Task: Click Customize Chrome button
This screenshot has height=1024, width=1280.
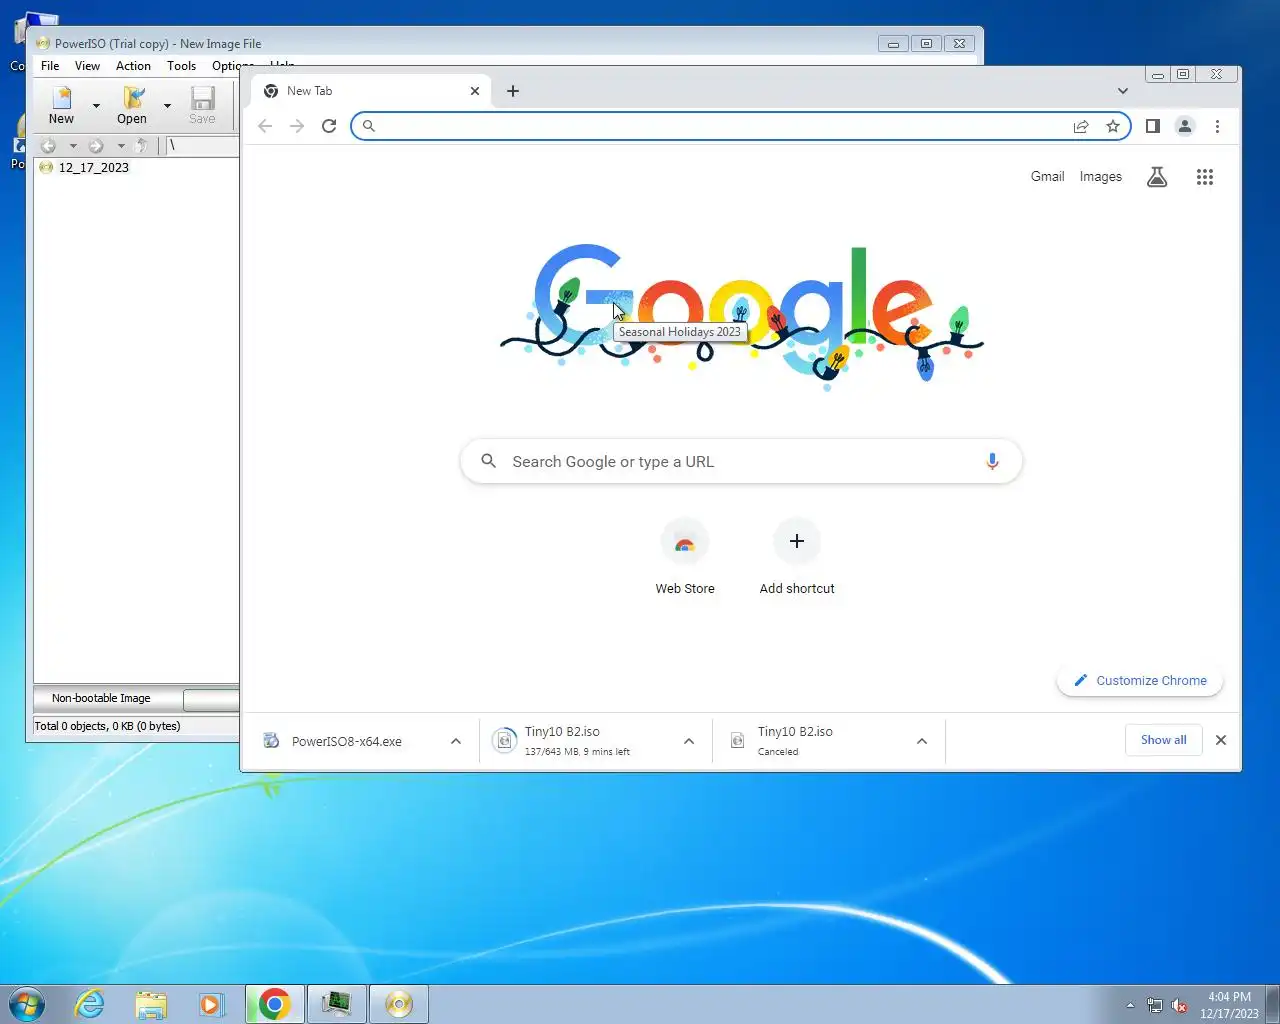Action: tap(1140, 681)
